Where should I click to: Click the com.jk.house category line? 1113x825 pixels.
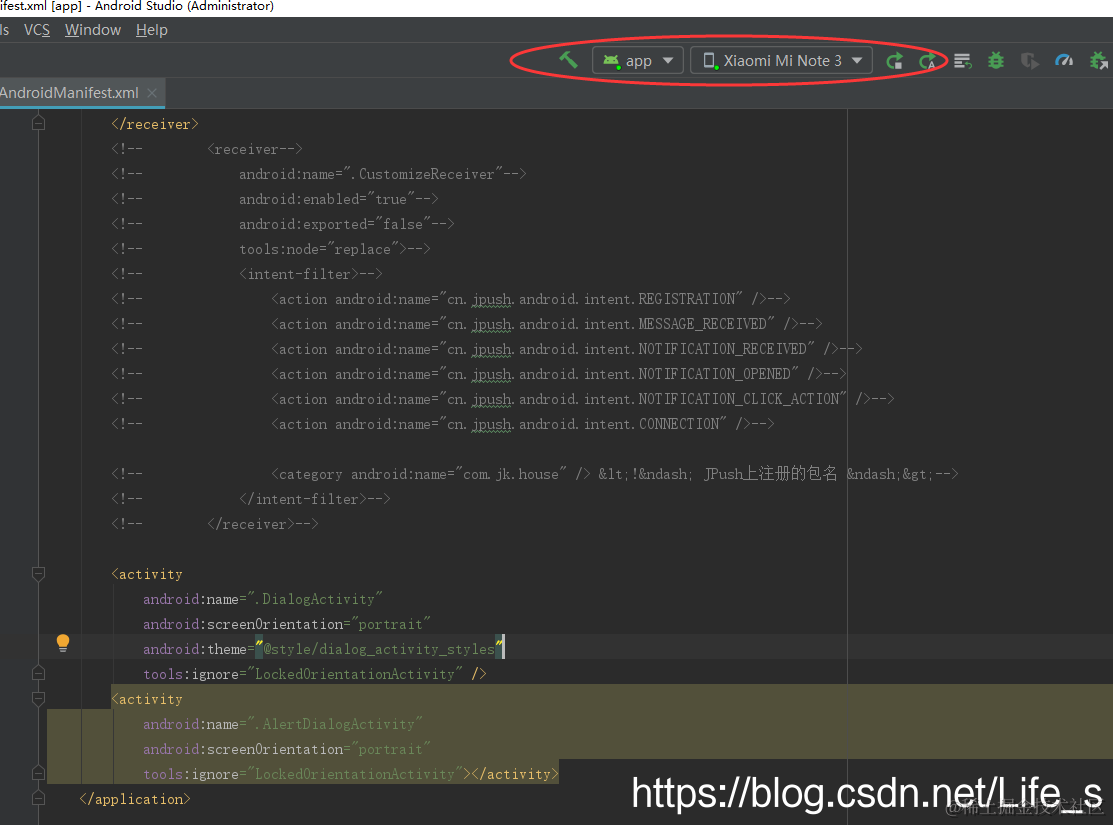[x=534, y=474]
